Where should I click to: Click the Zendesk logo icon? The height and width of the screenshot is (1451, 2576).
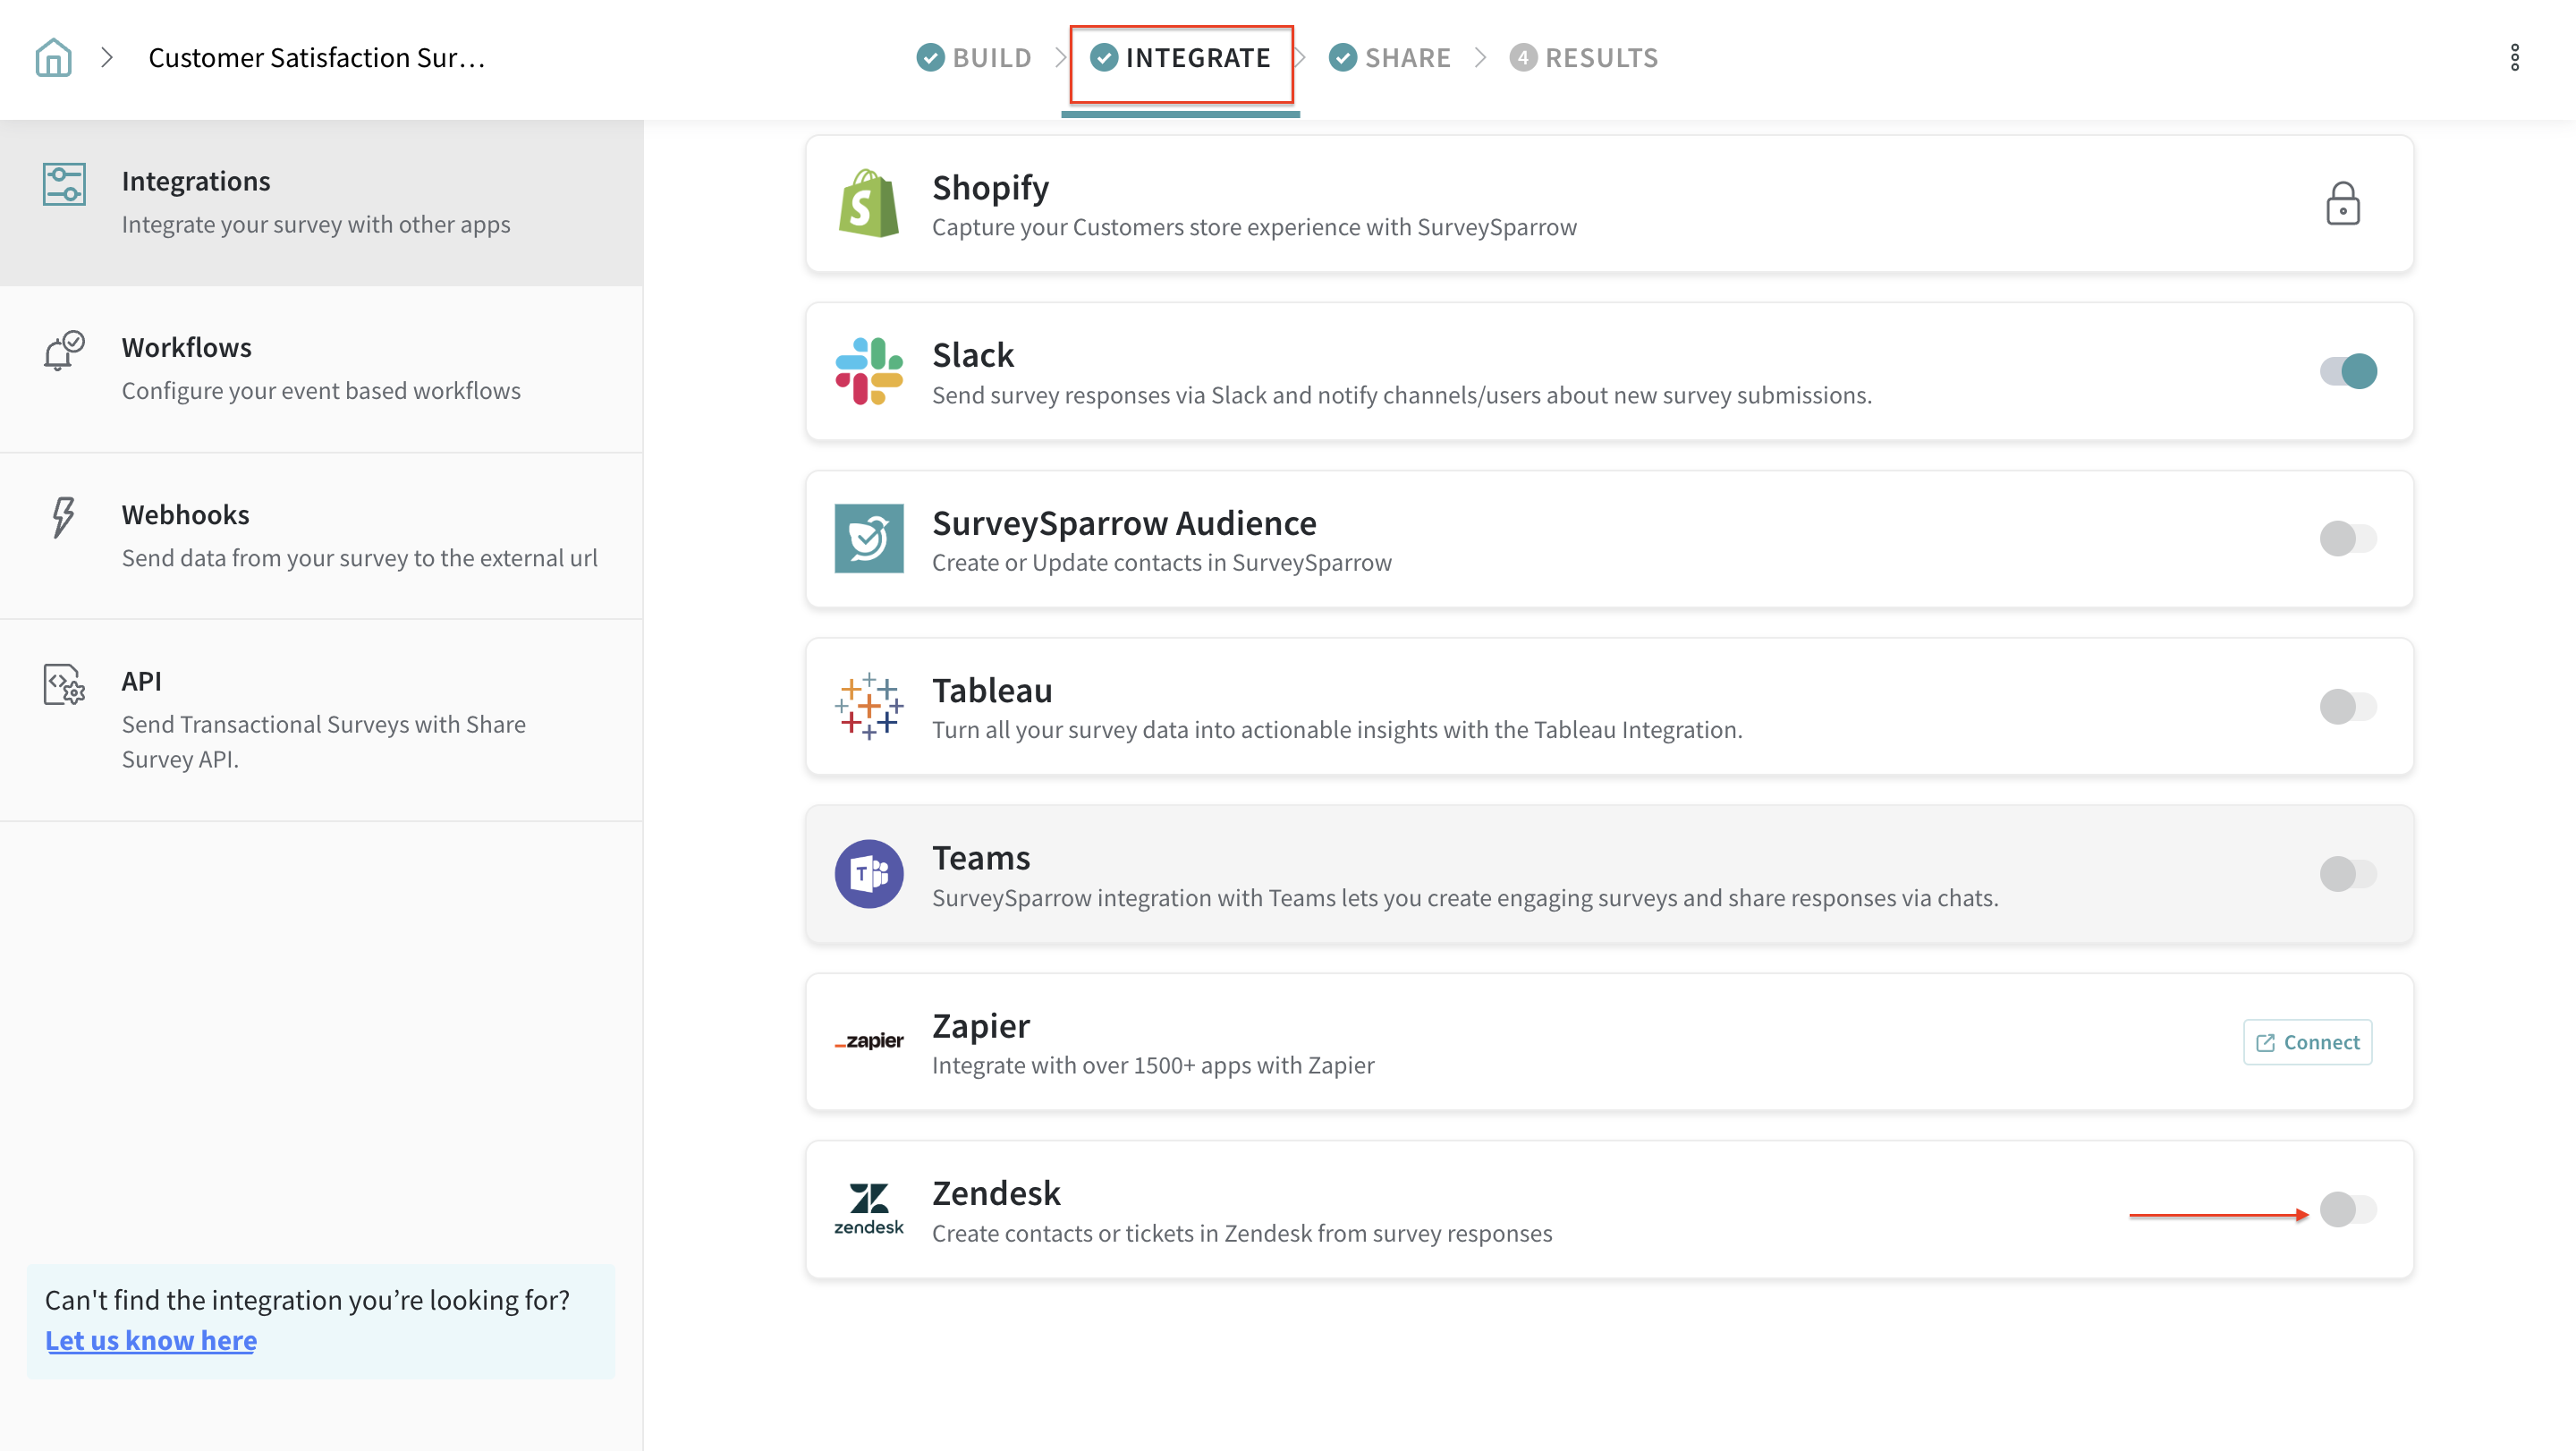tap(868, 1209)
